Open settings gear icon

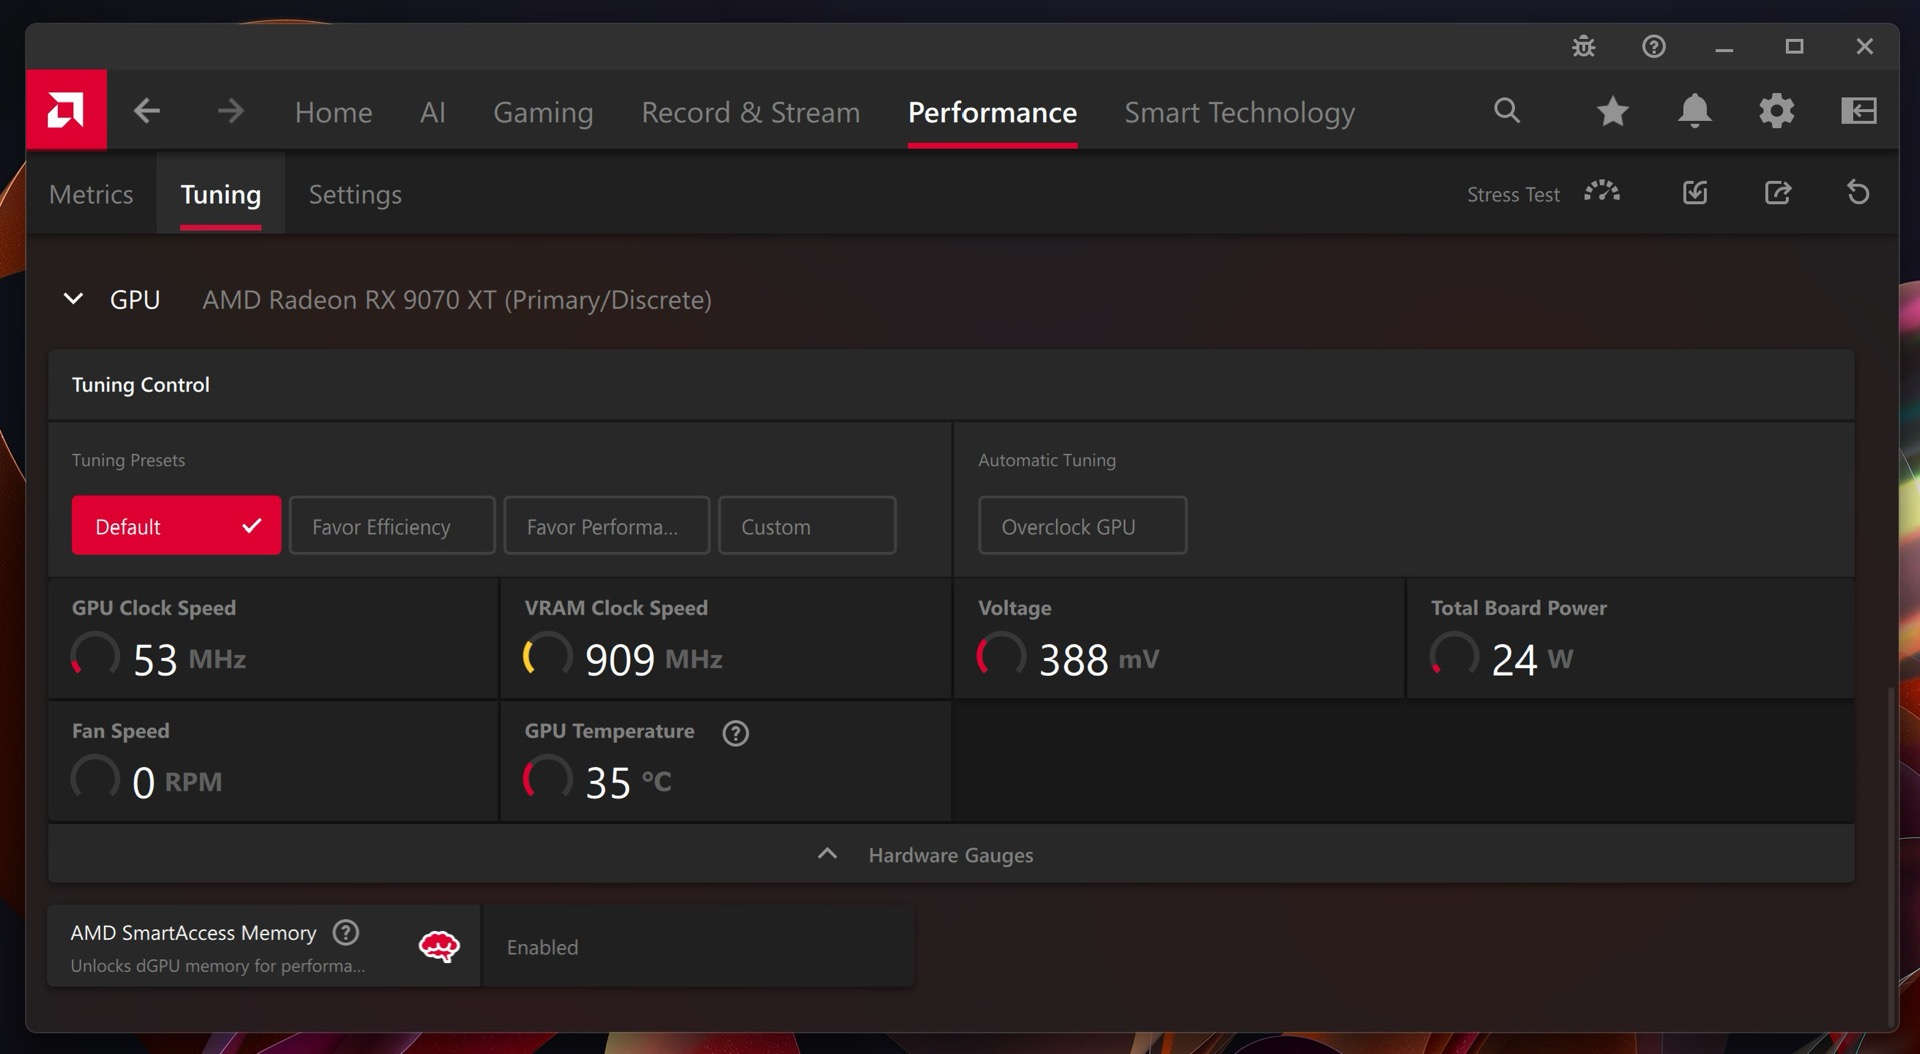[x=1776, y=110]
